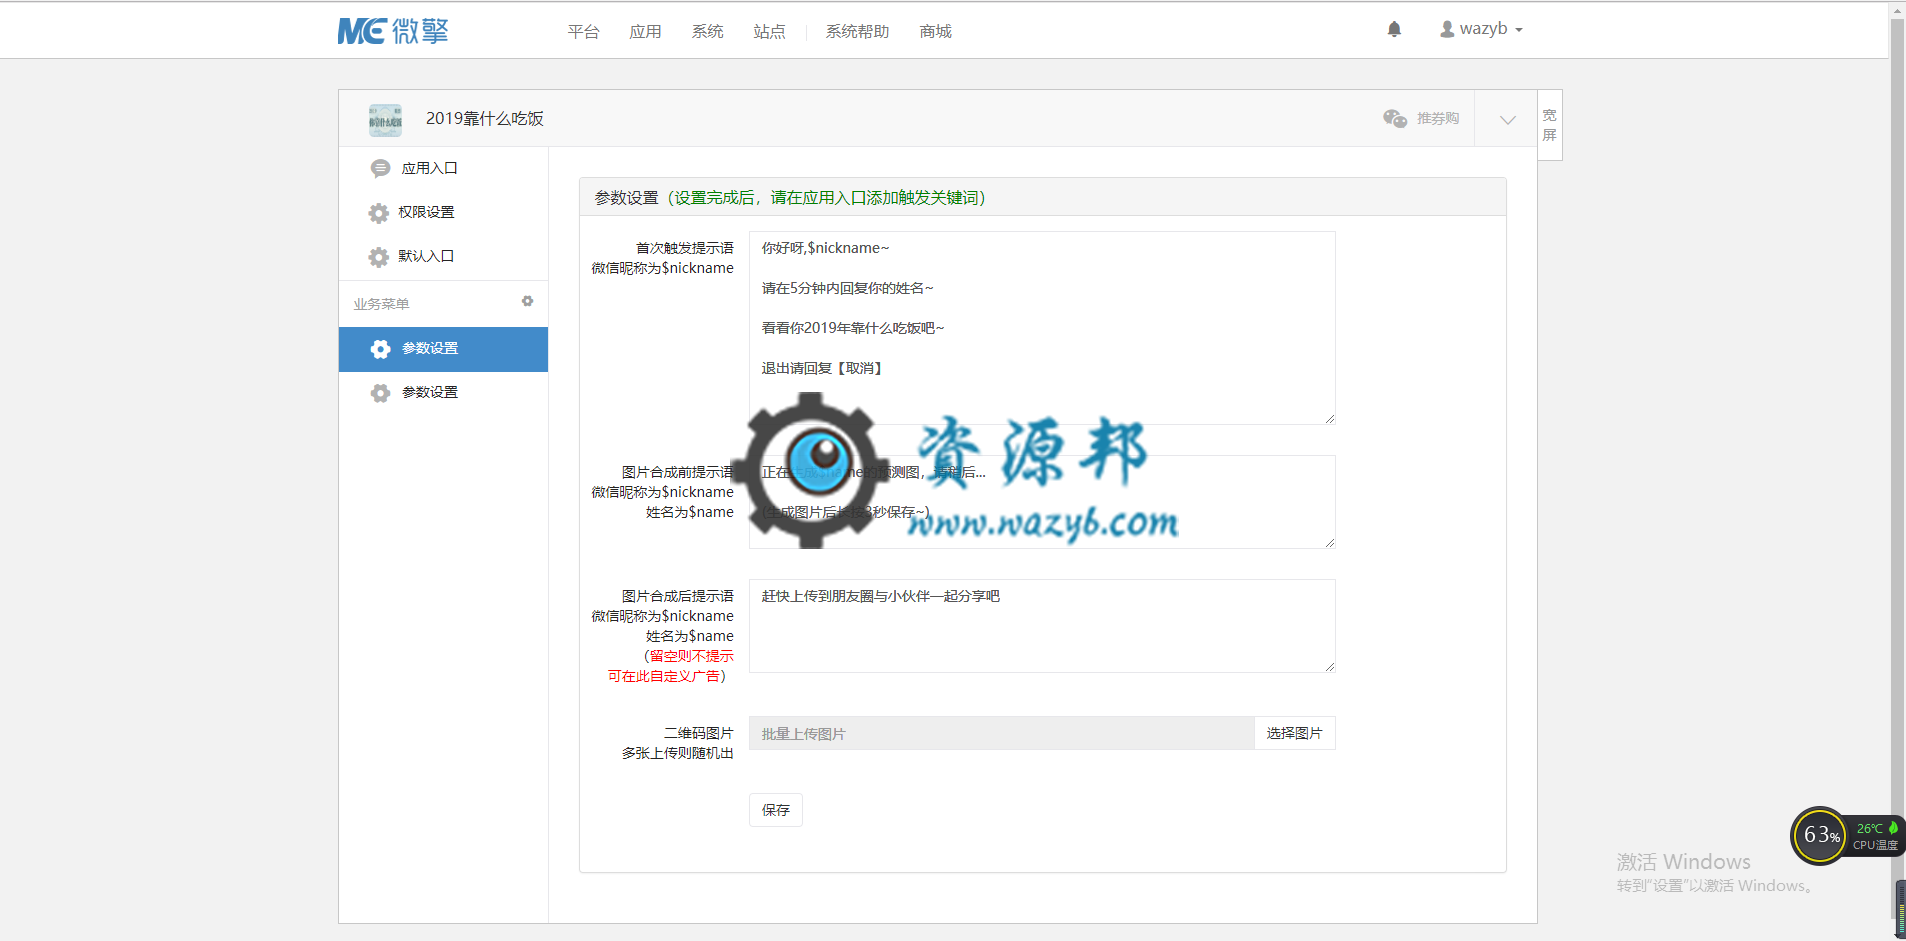The image size is (1906, 941).
Task: Open the 平台 menu
Action: click(x=583, y=31)
